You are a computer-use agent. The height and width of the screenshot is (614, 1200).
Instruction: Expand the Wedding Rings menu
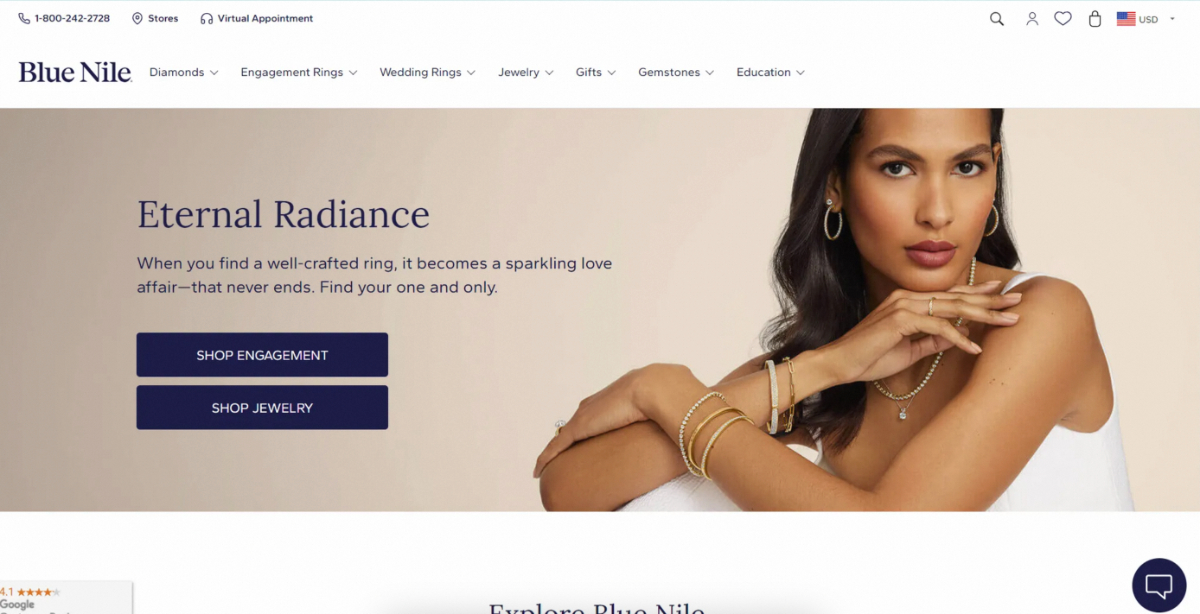(427, 72)
